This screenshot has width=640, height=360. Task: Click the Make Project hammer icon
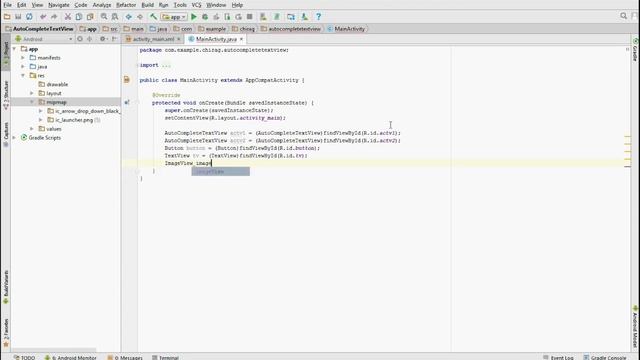tap(153, 17)
